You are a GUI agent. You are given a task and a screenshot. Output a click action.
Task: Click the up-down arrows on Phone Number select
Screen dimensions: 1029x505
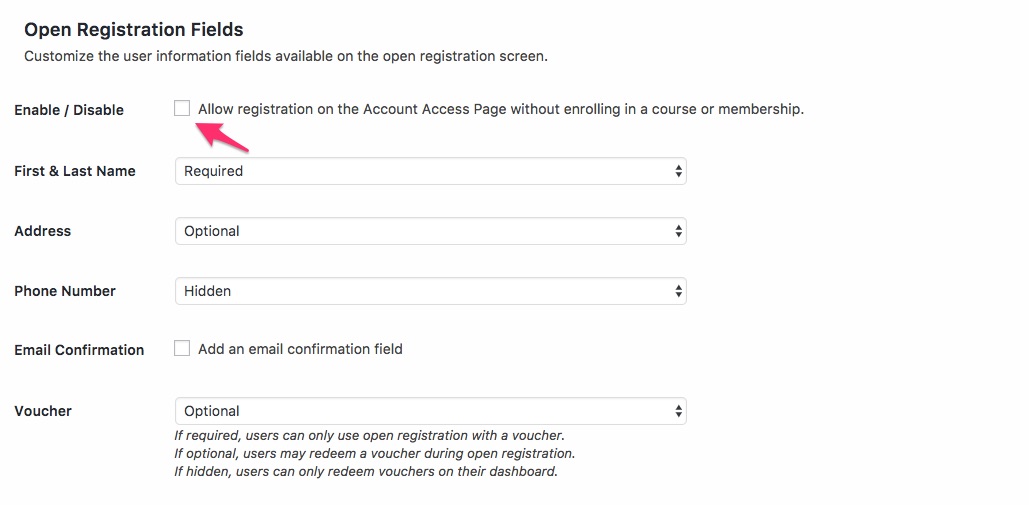[x=679, y=291]
